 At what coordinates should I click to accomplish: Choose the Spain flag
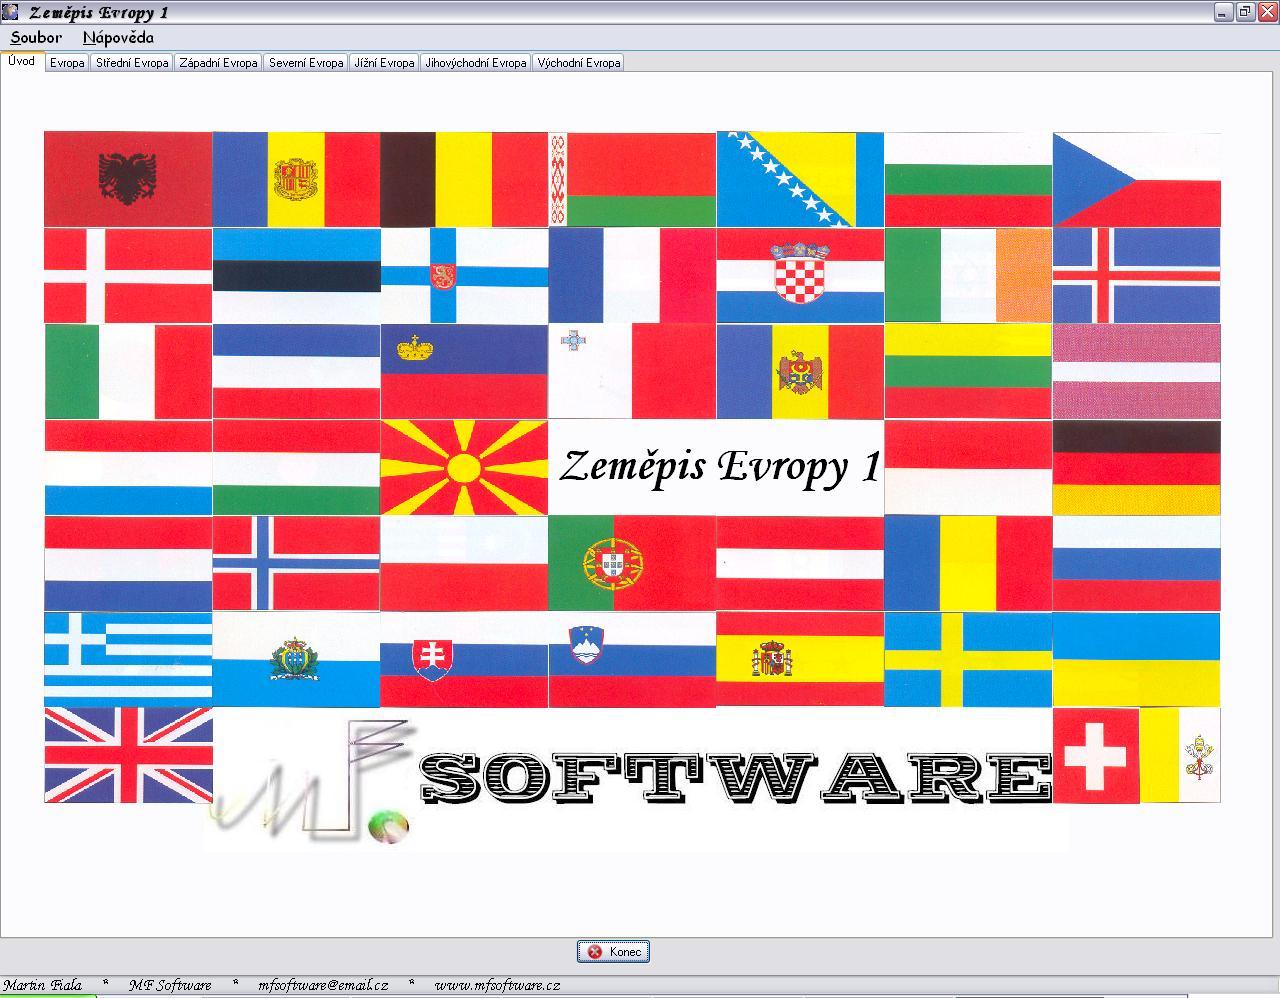coord(800,659)
